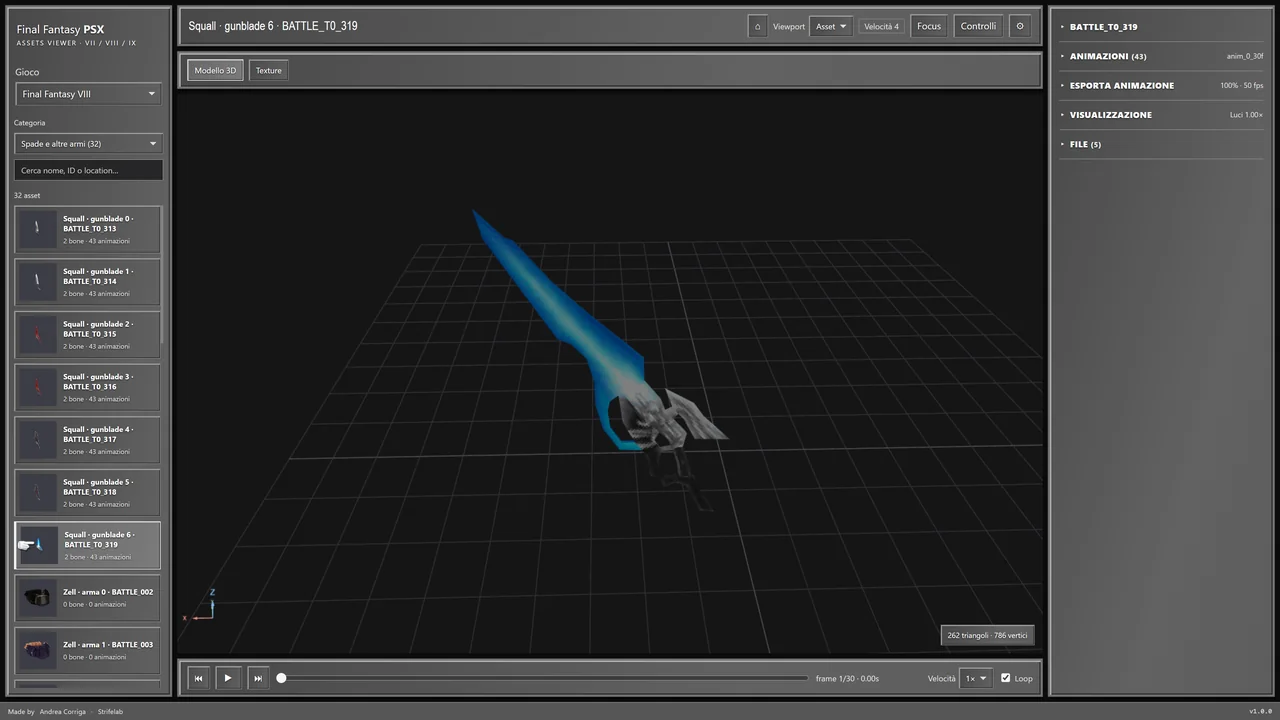Screen dimensions: 1280x720
Task: Play the animation
Action: pos(228,678)
